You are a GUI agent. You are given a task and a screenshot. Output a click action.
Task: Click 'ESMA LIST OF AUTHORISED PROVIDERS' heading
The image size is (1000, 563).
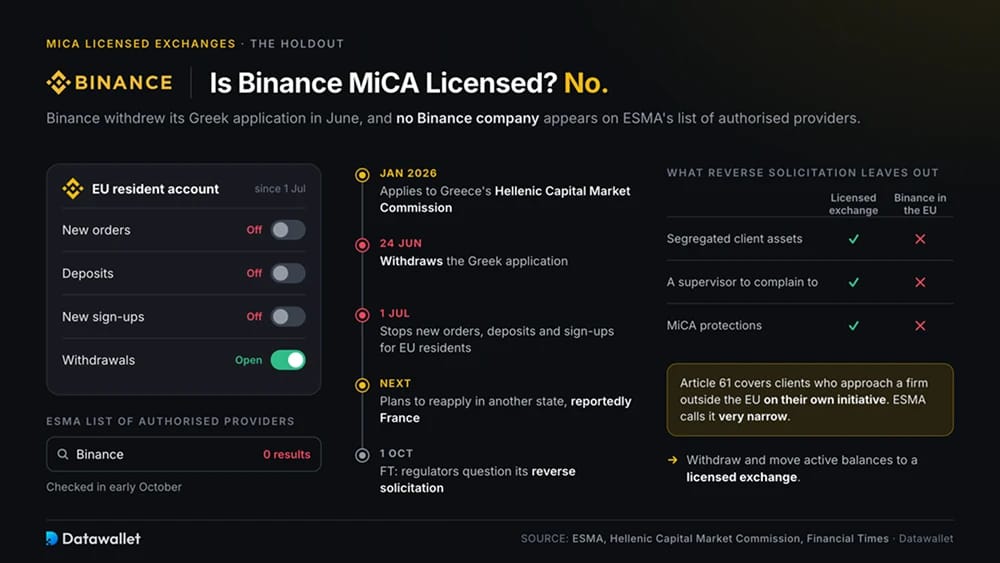coord(170,421)
